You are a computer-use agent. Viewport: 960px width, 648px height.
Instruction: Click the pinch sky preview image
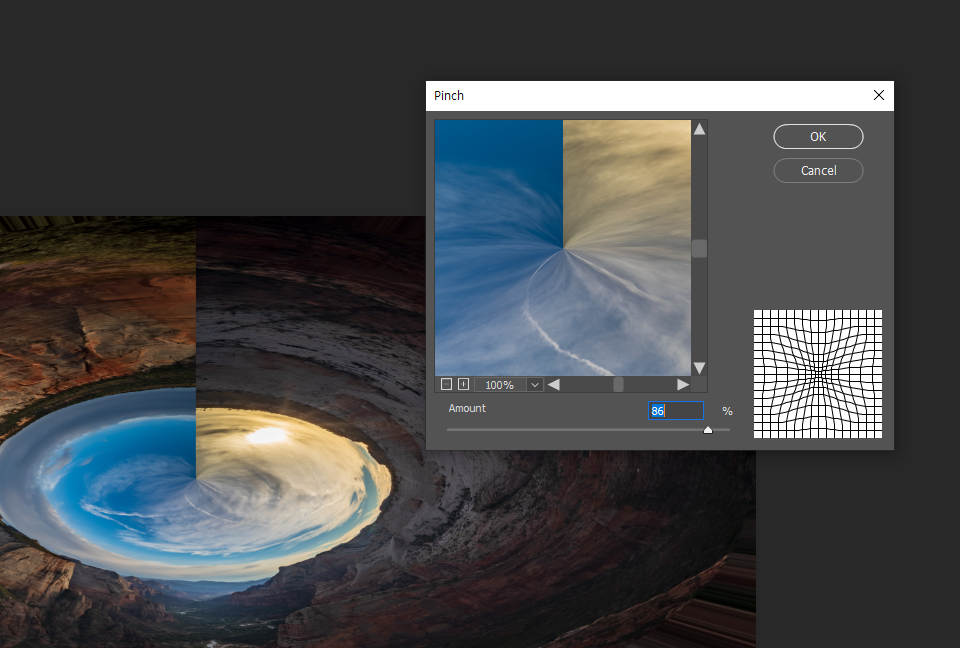pos(563,247)
